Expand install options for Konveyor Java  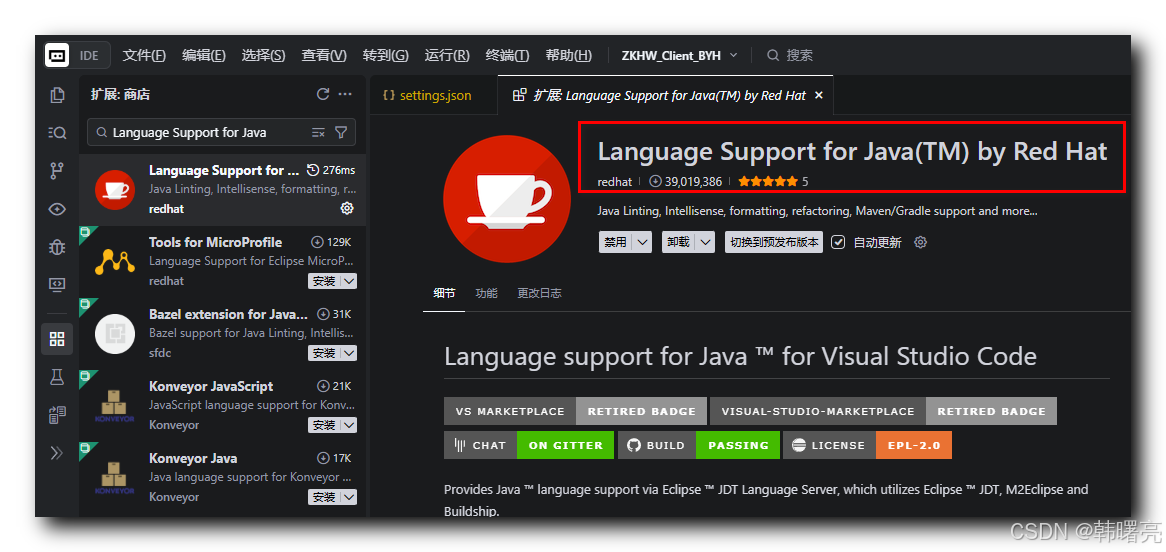(349, 497)
